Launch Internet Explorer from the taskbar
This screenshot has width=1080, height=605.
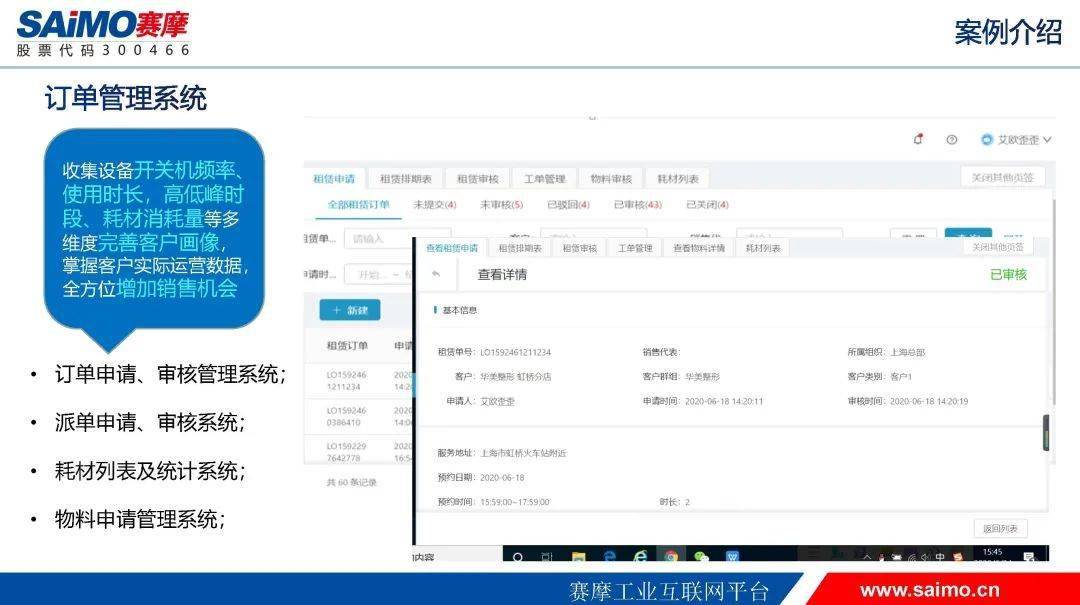pyautogui.click(x=640, y=556)
